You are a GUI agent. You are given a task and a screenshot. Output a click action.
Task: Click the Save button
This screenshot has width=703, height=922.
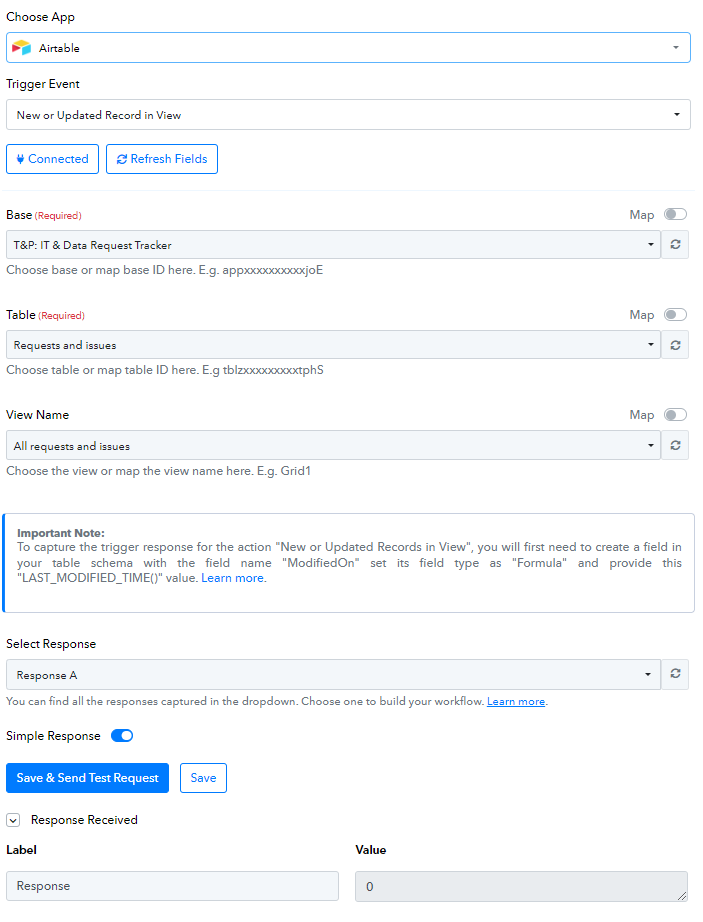pos(203,778)
